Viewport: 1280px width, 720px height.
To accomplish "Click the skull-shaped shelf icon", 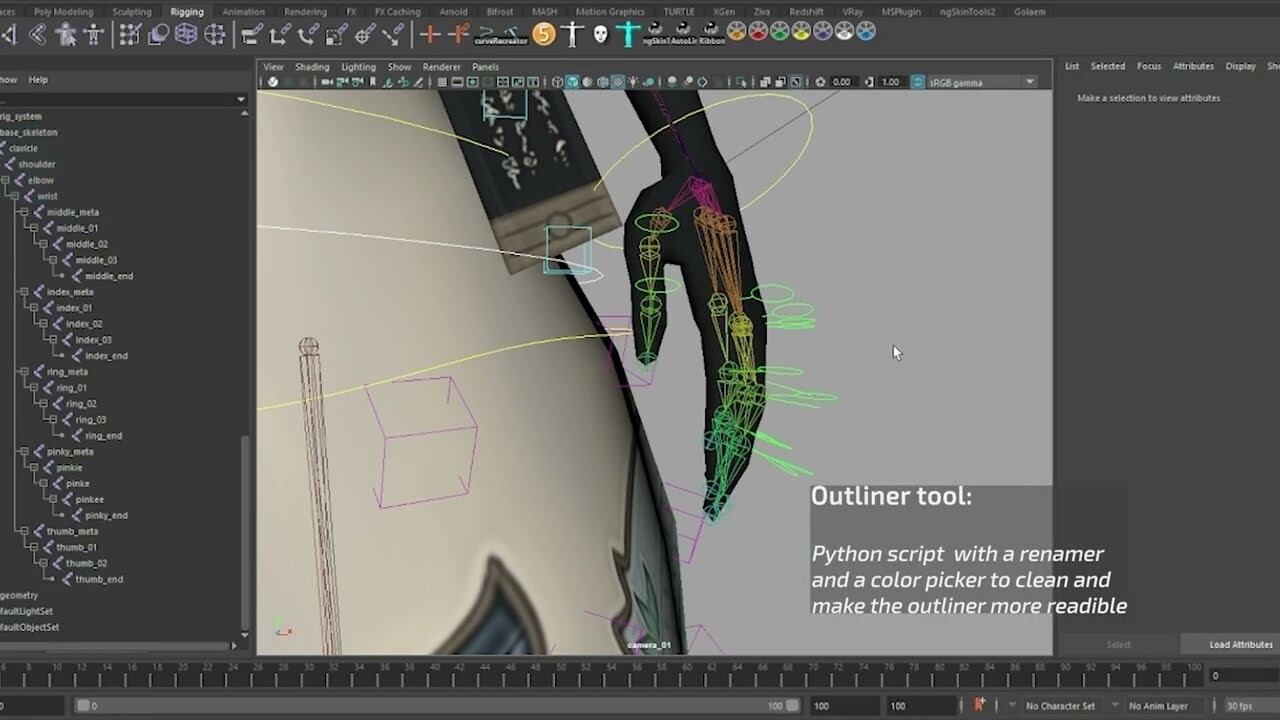I will pos(600,33).
